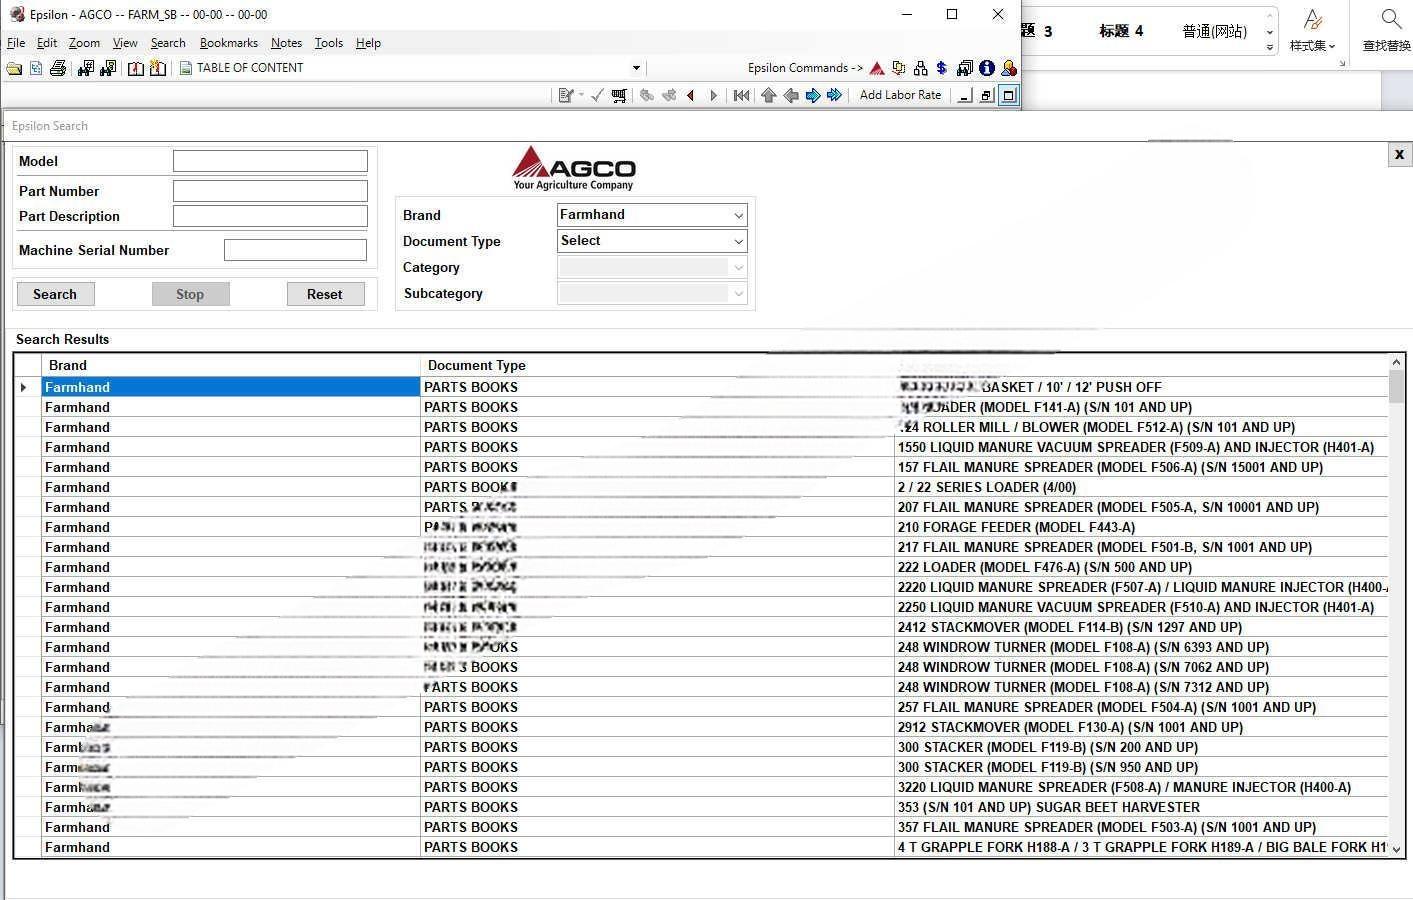Screen dimensions: 1413x900
Task: Open the Notes menu
Action: pyautogui.click(x=286, y=43)
